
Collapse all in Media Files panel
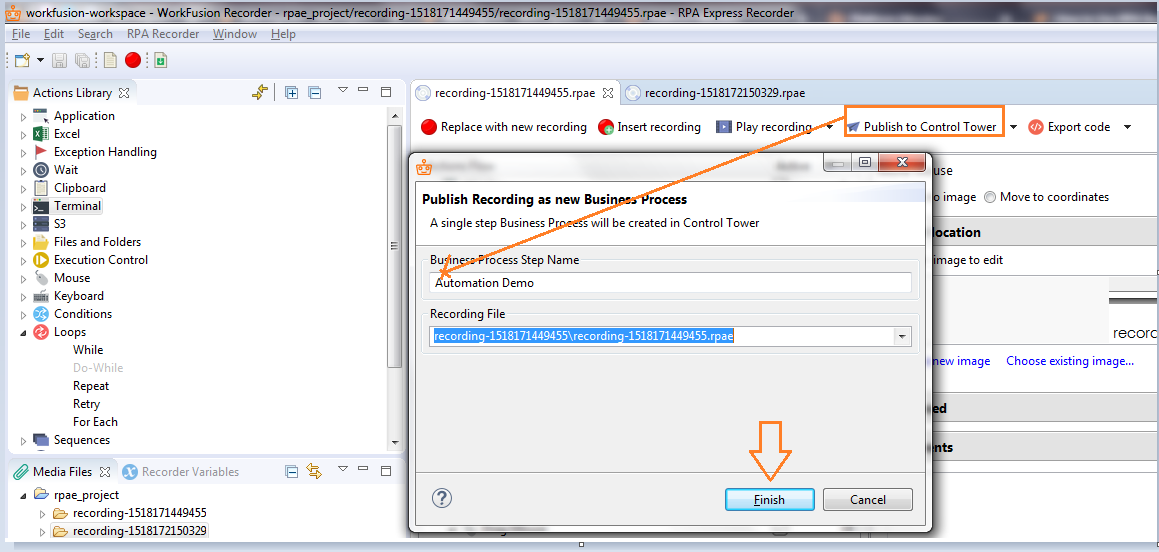point(292,471)
